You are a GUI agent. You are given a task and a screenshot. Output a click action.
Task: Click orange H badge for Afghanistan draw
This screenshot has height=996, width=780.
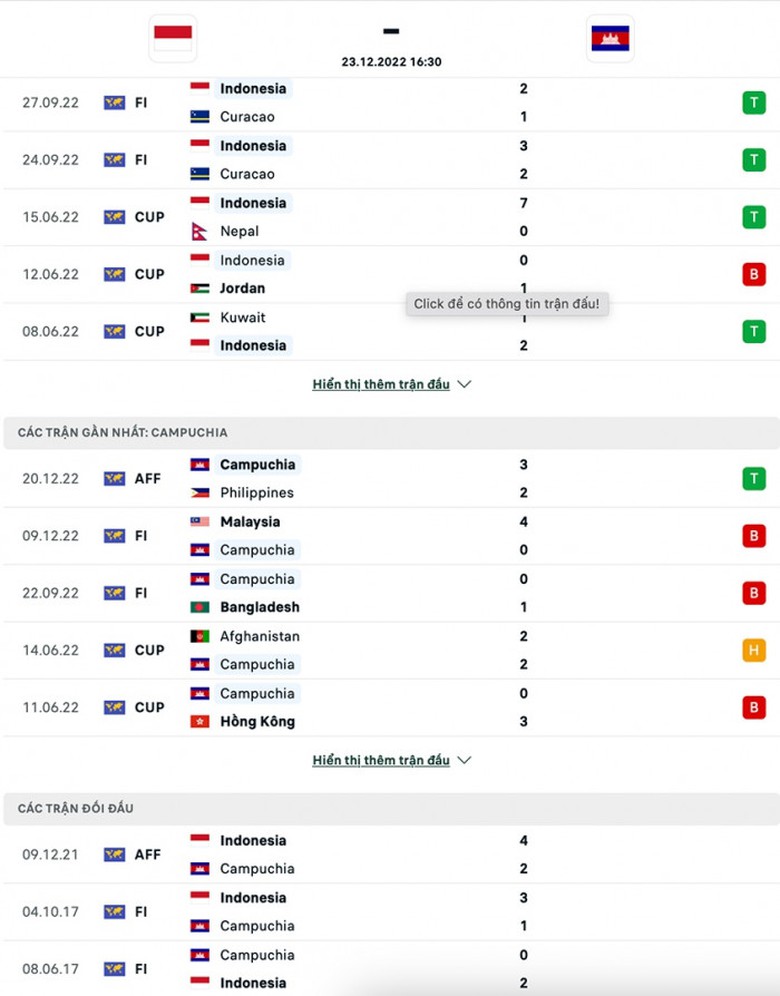[753, 650]
